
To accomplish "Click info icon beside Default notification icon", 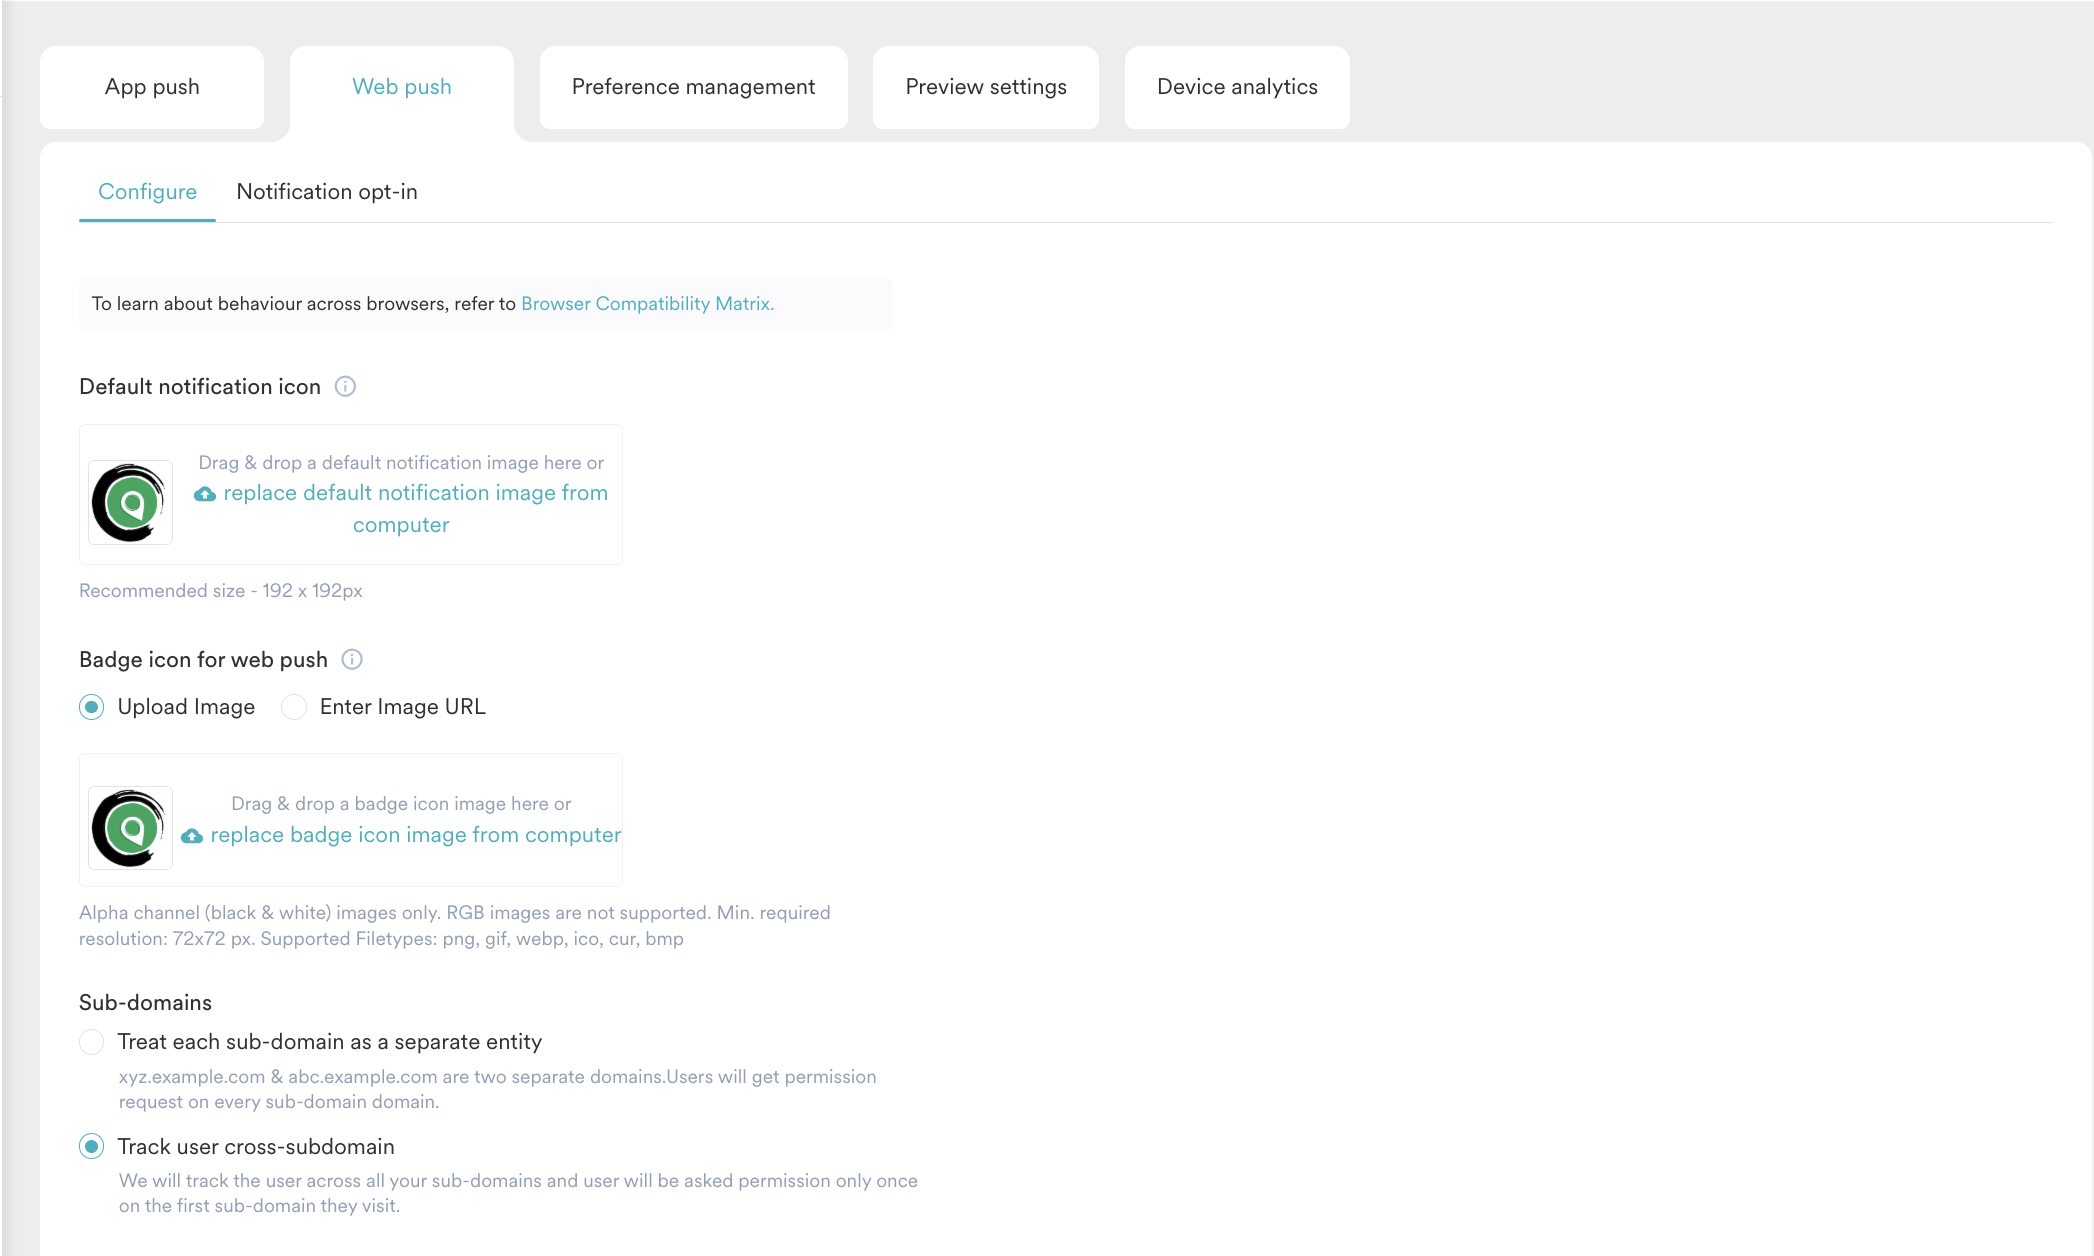I will 345,387.
